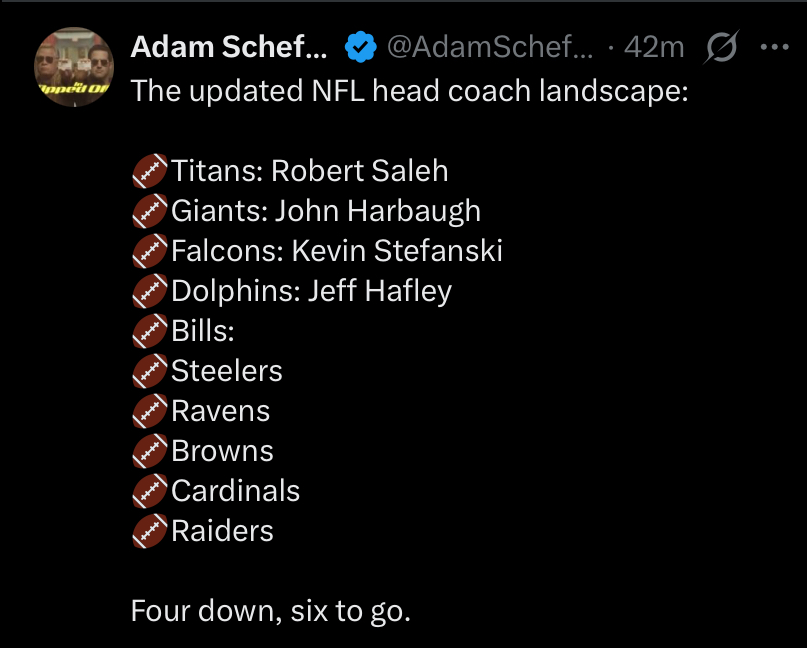Click the "John Harbaugh" text
The width and height of the screenshot is (807, 648).
coord(377,211)
